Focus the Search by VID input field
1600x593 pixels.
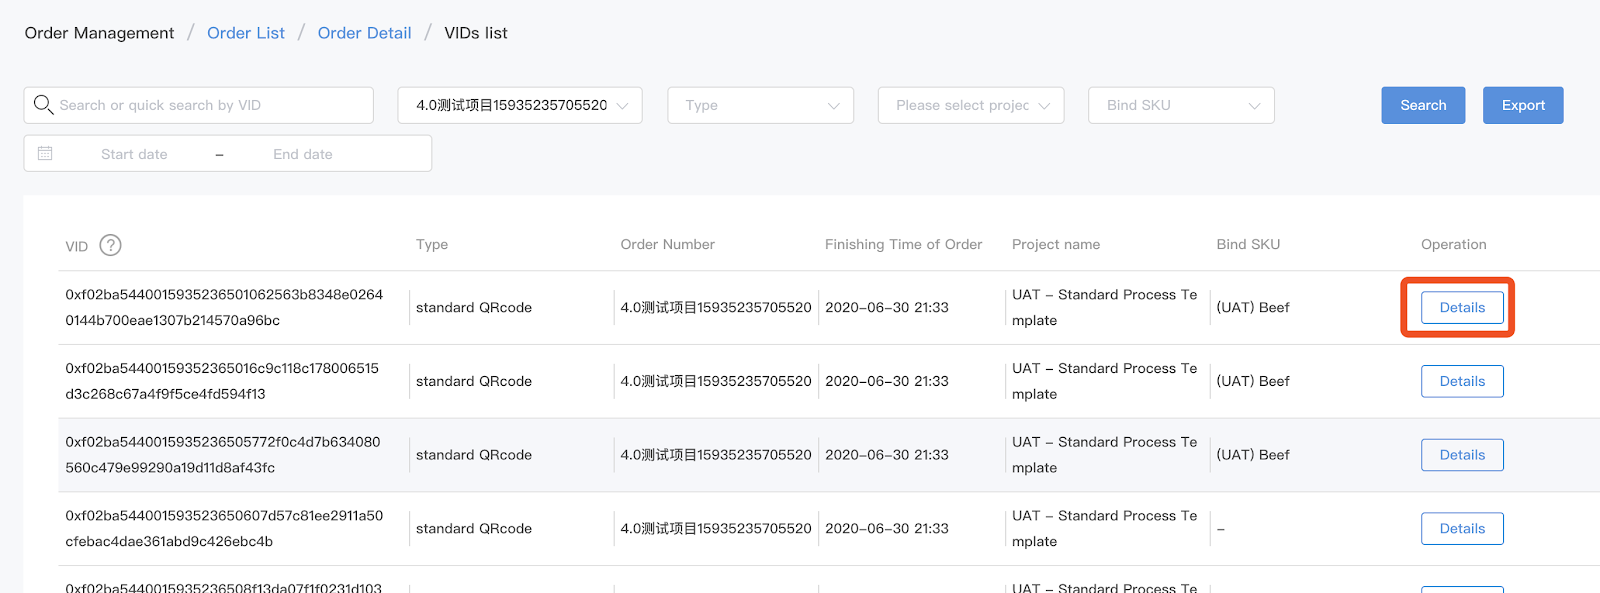(199, 105)
